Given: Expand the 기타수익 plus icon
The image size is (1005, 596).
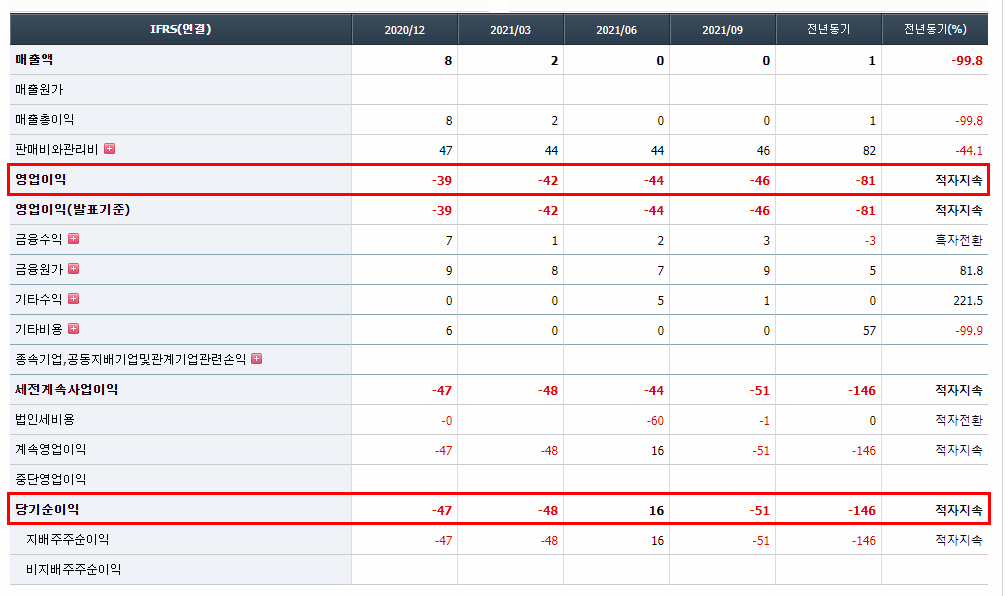Looking at the screenshot, I should (74, 299).
